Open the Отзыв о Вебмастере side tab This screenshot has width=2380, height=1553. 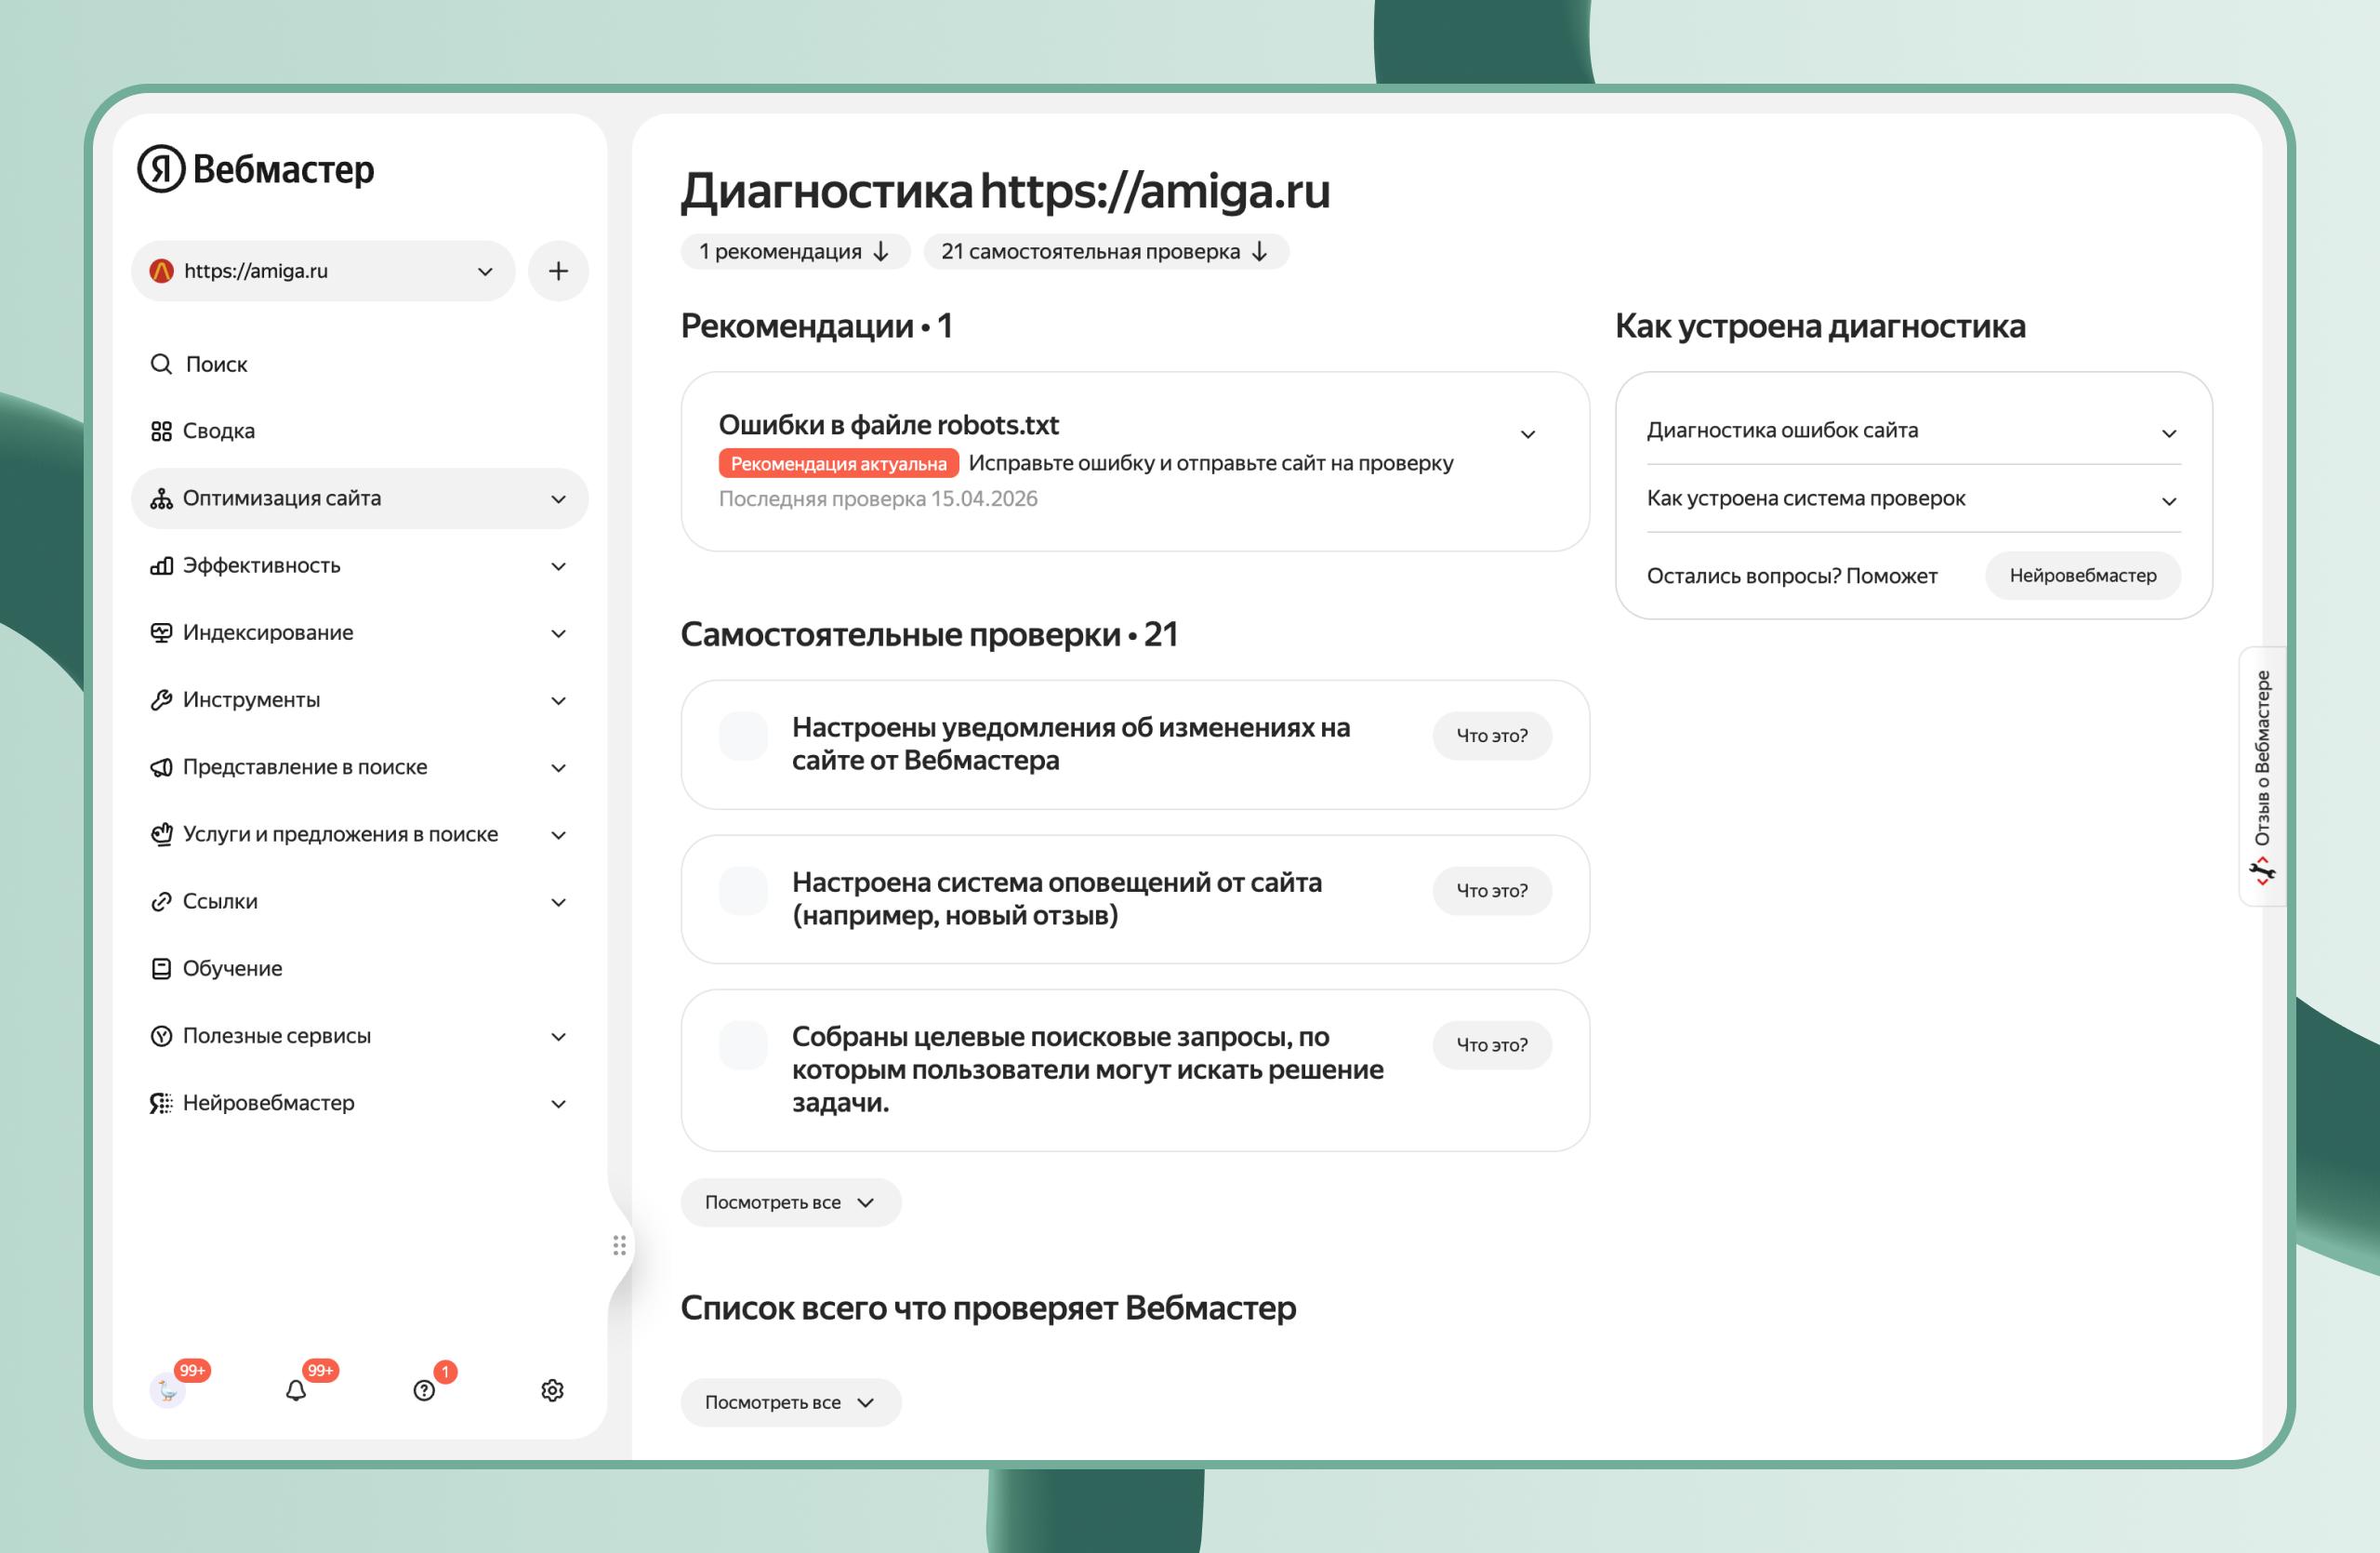tap(2262, 777)
